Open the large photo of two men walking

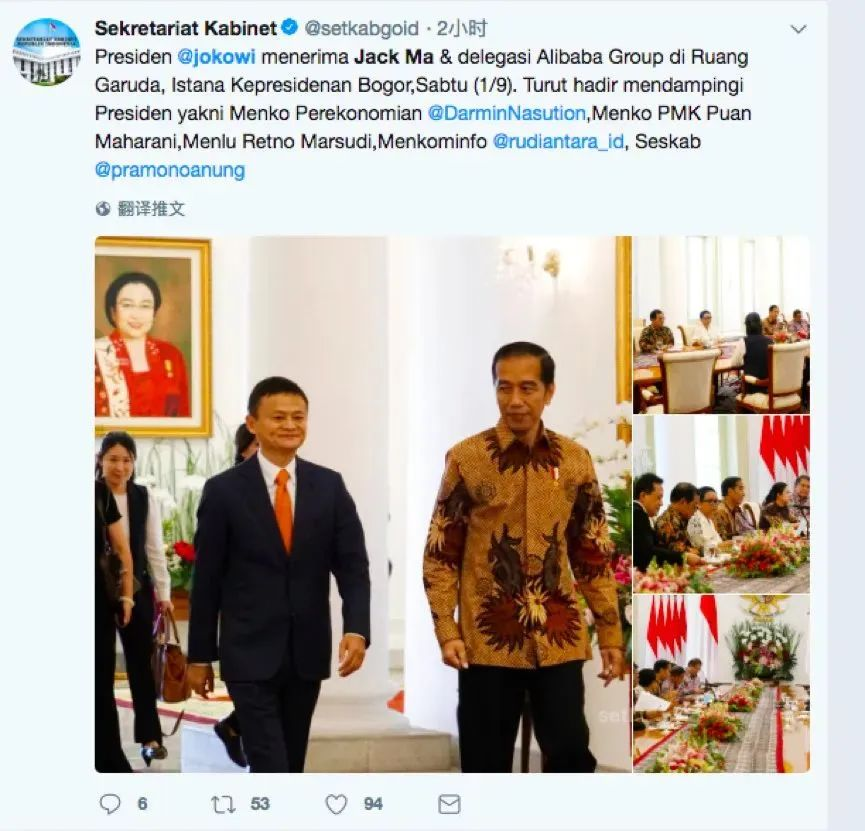pyautogui.click(x=363, y=504)
